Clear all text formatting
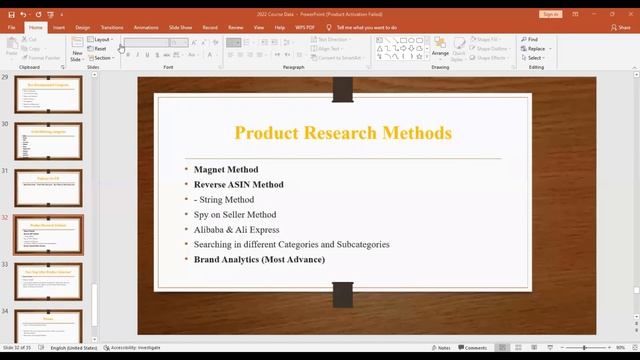Image resolution: width=640 pixels, height=360 pixels. tap(216, 42)
